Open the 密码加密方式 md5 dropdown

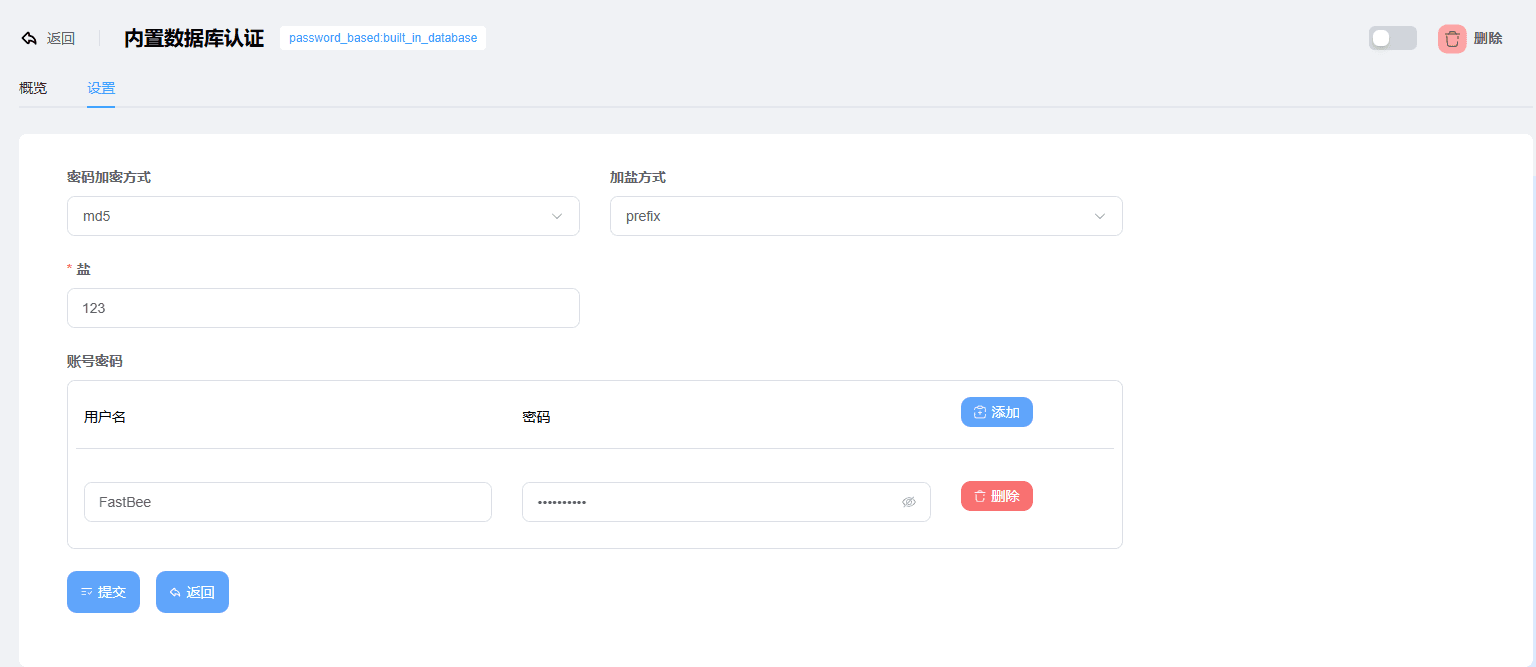[323, 216]
